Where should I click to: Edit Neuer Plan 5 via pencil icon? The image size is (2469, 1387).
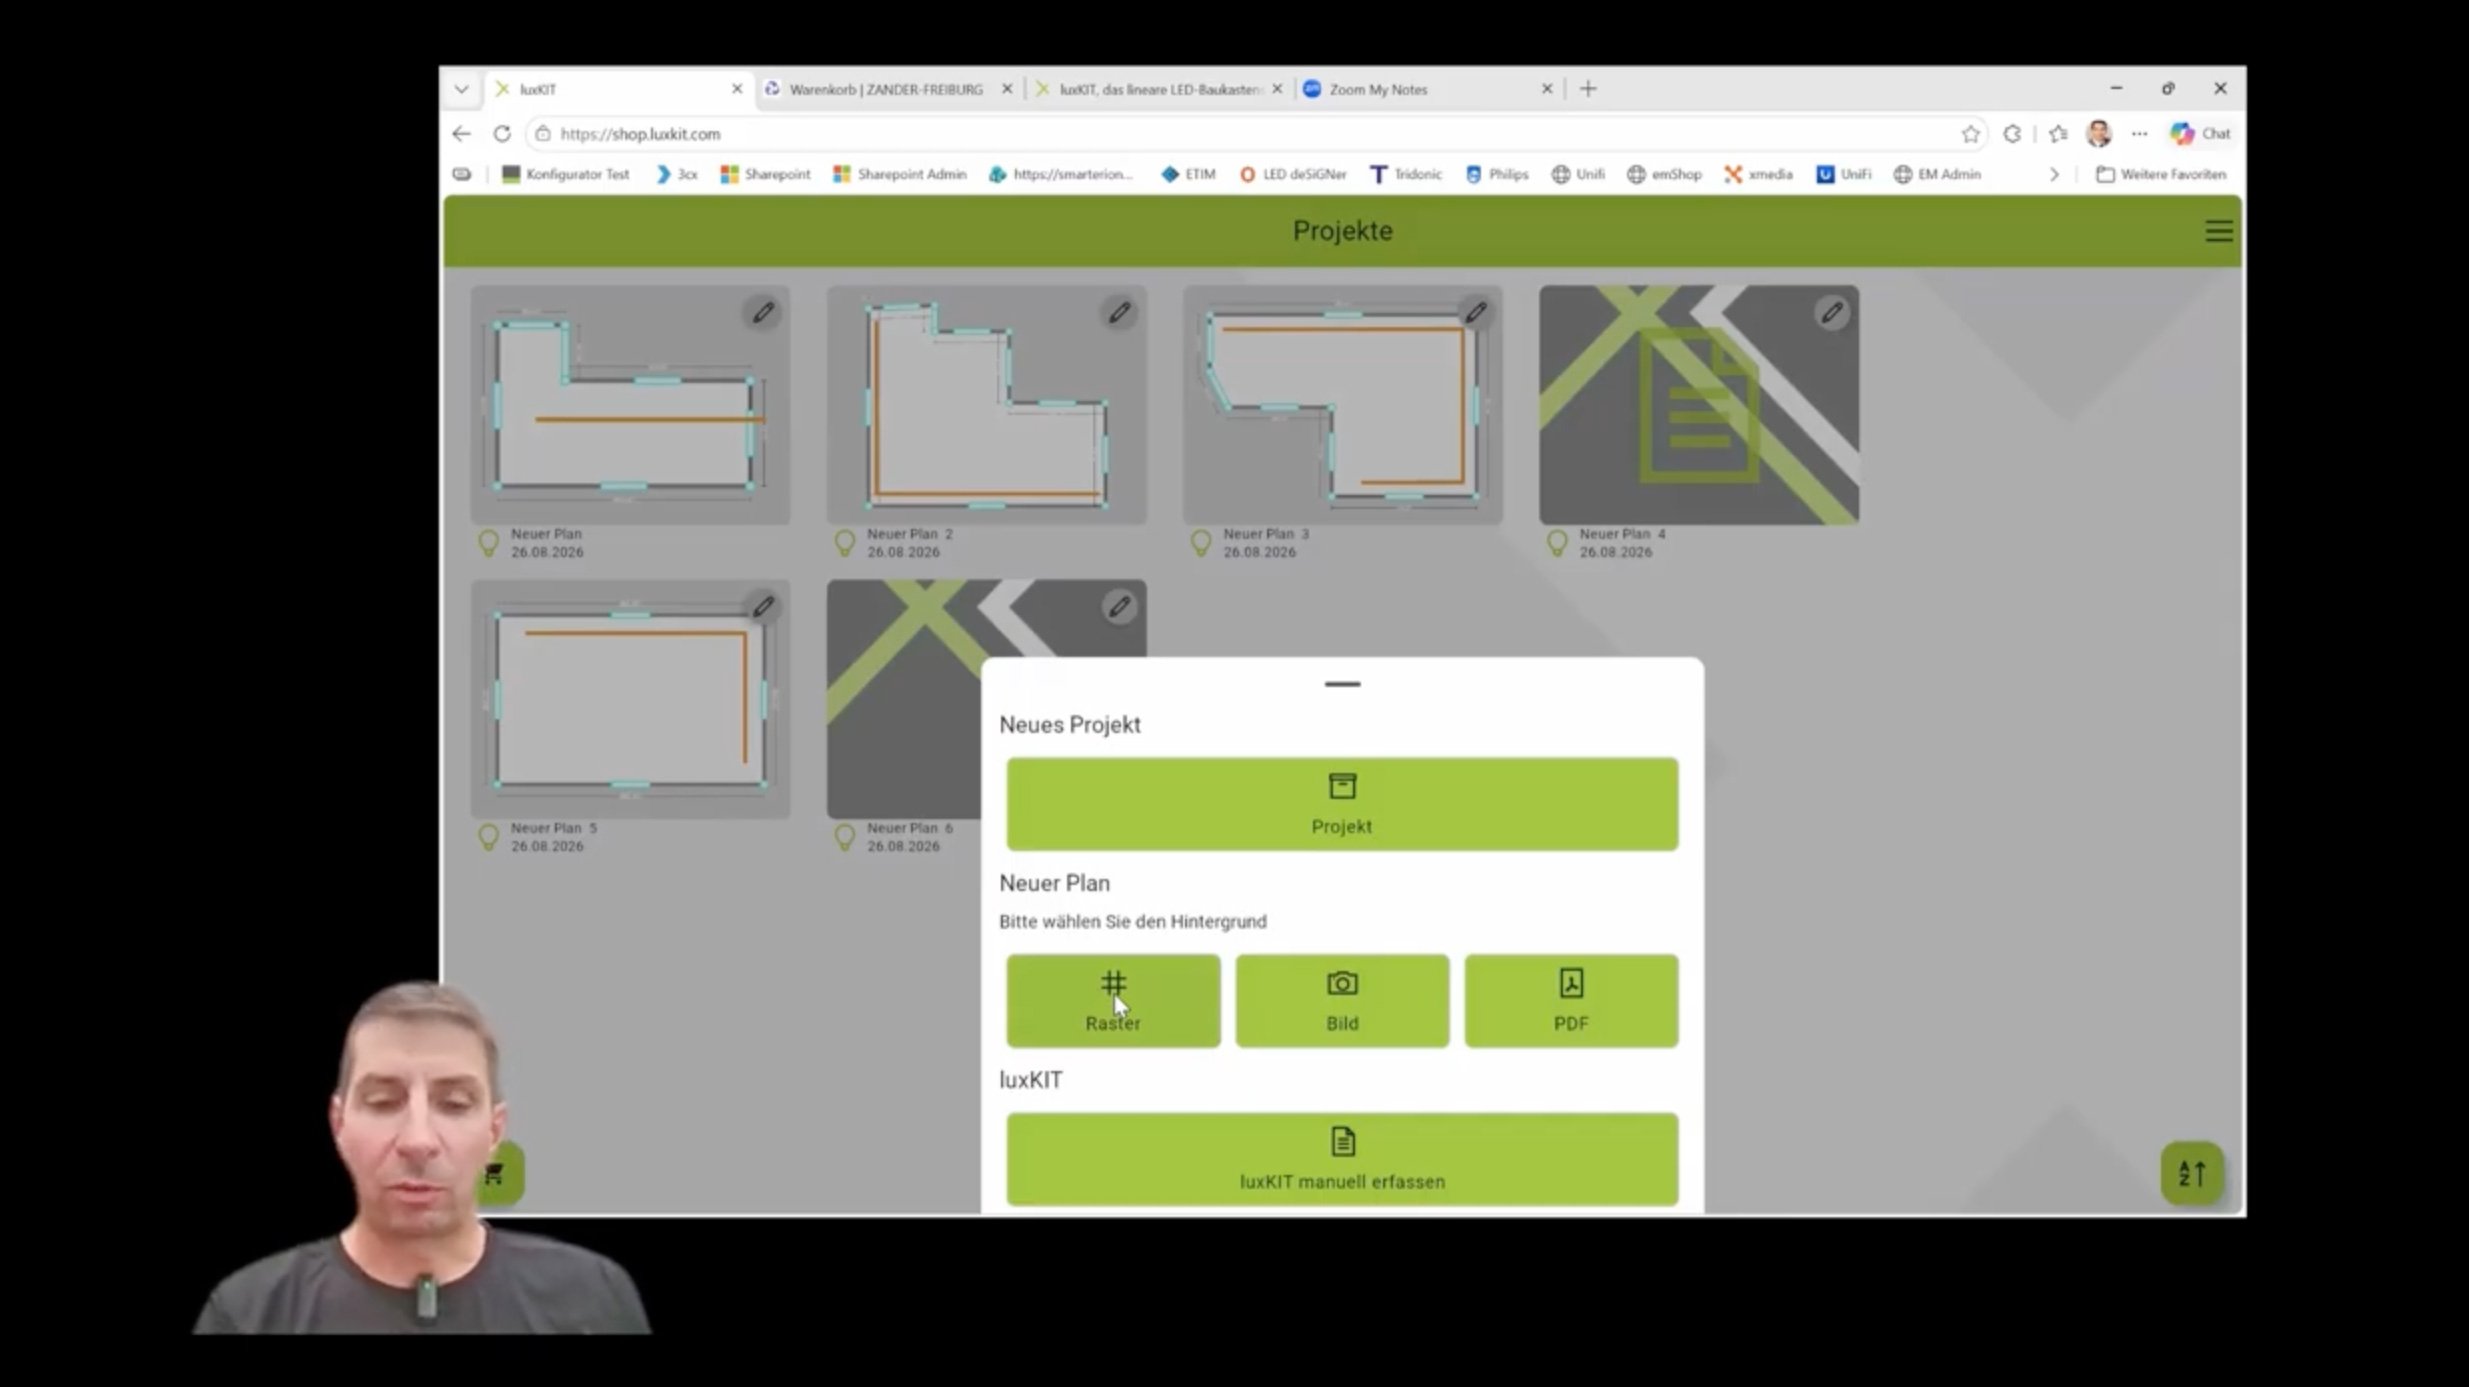(x=763, y=607)
